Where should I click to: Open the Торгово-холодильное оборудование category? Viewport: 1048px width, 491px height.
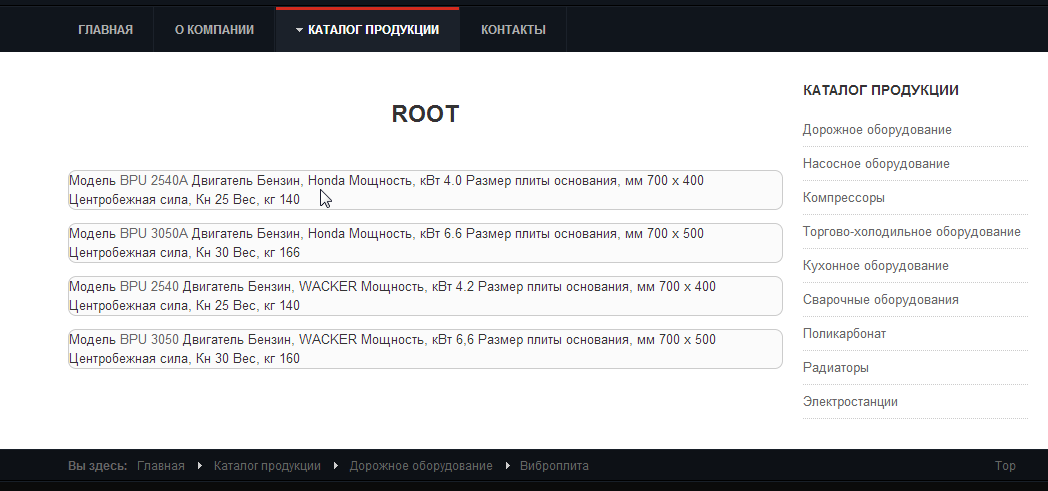click(912, 232)
